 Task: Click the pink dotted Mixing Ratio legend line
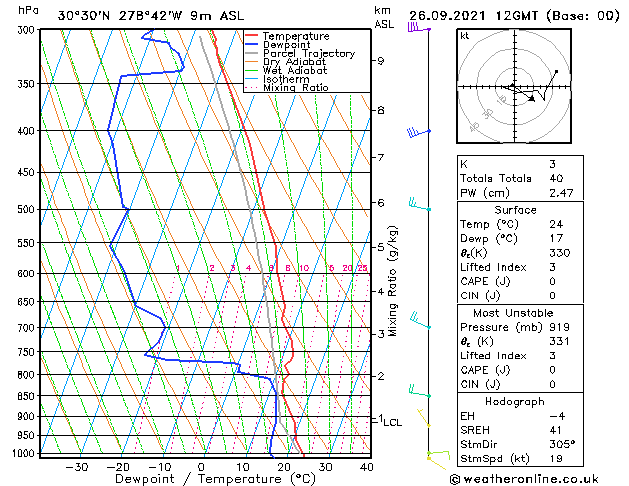tap(251, 87)
